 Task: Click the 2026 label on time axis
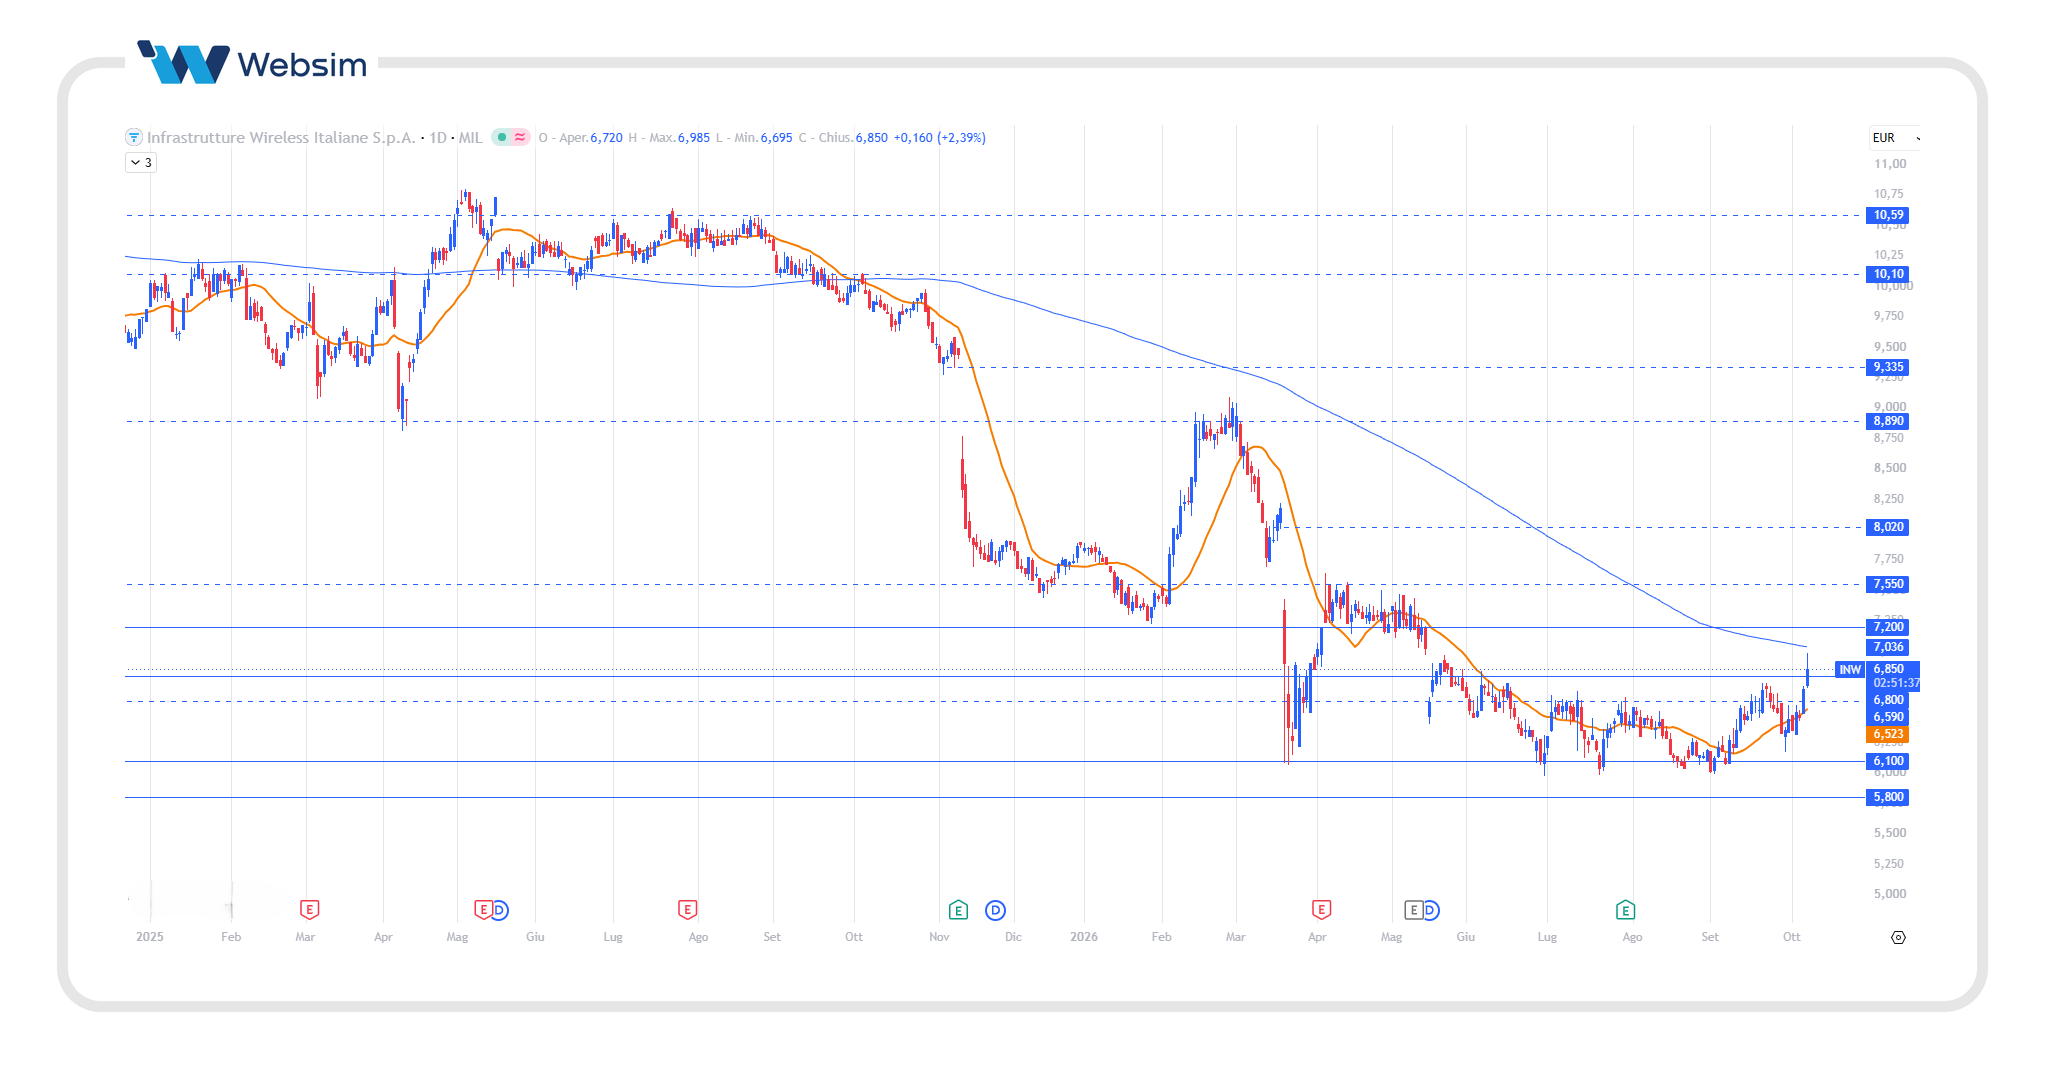pyautogui.click(x=1084, y=937)
